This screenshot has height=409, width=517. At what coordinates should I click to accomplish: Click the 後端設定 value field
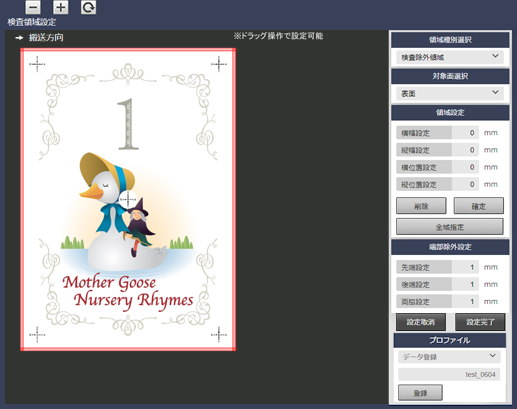pyautogui.click(x=465, y=284)
